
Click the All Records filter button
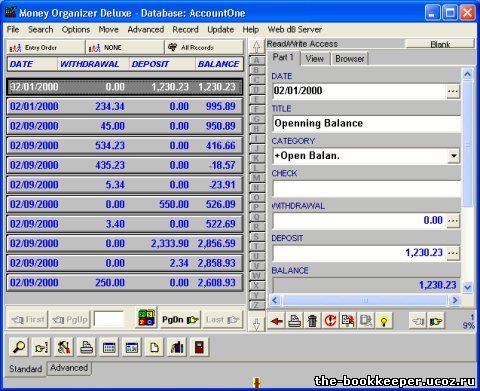point(204,48)
